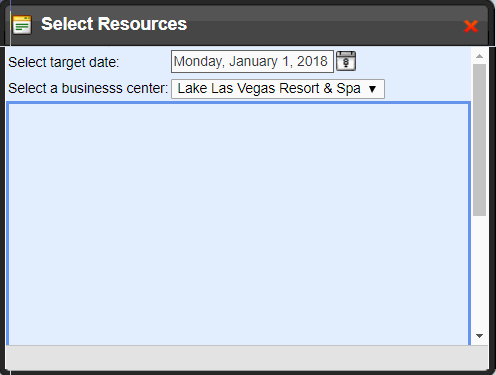496x375 pixels.
Task: Click the arrow beside Lake Las Vegas Resort
Action: 372,89
